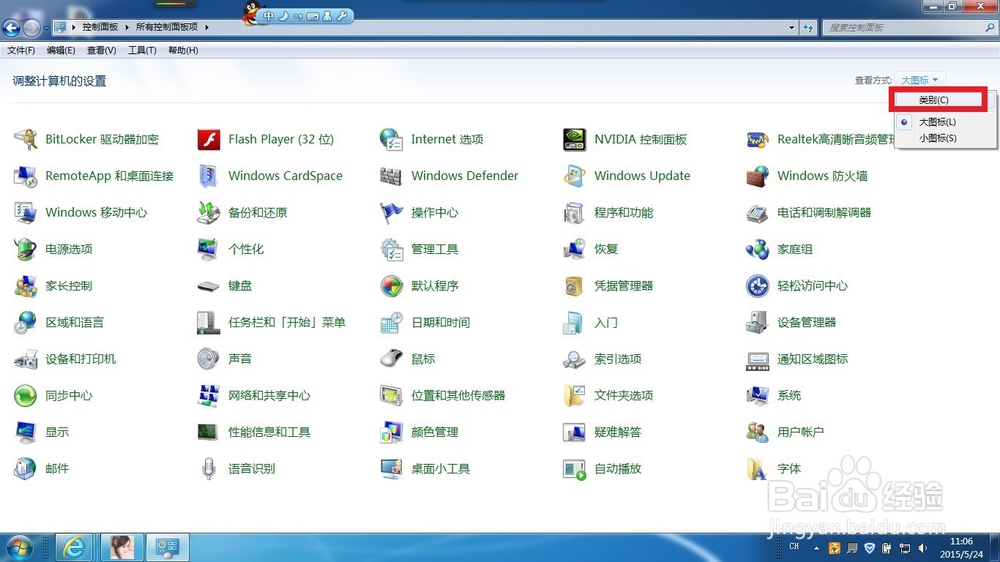
Task: Open the 默认程序 icon
Action: click(x=391, y=286)
